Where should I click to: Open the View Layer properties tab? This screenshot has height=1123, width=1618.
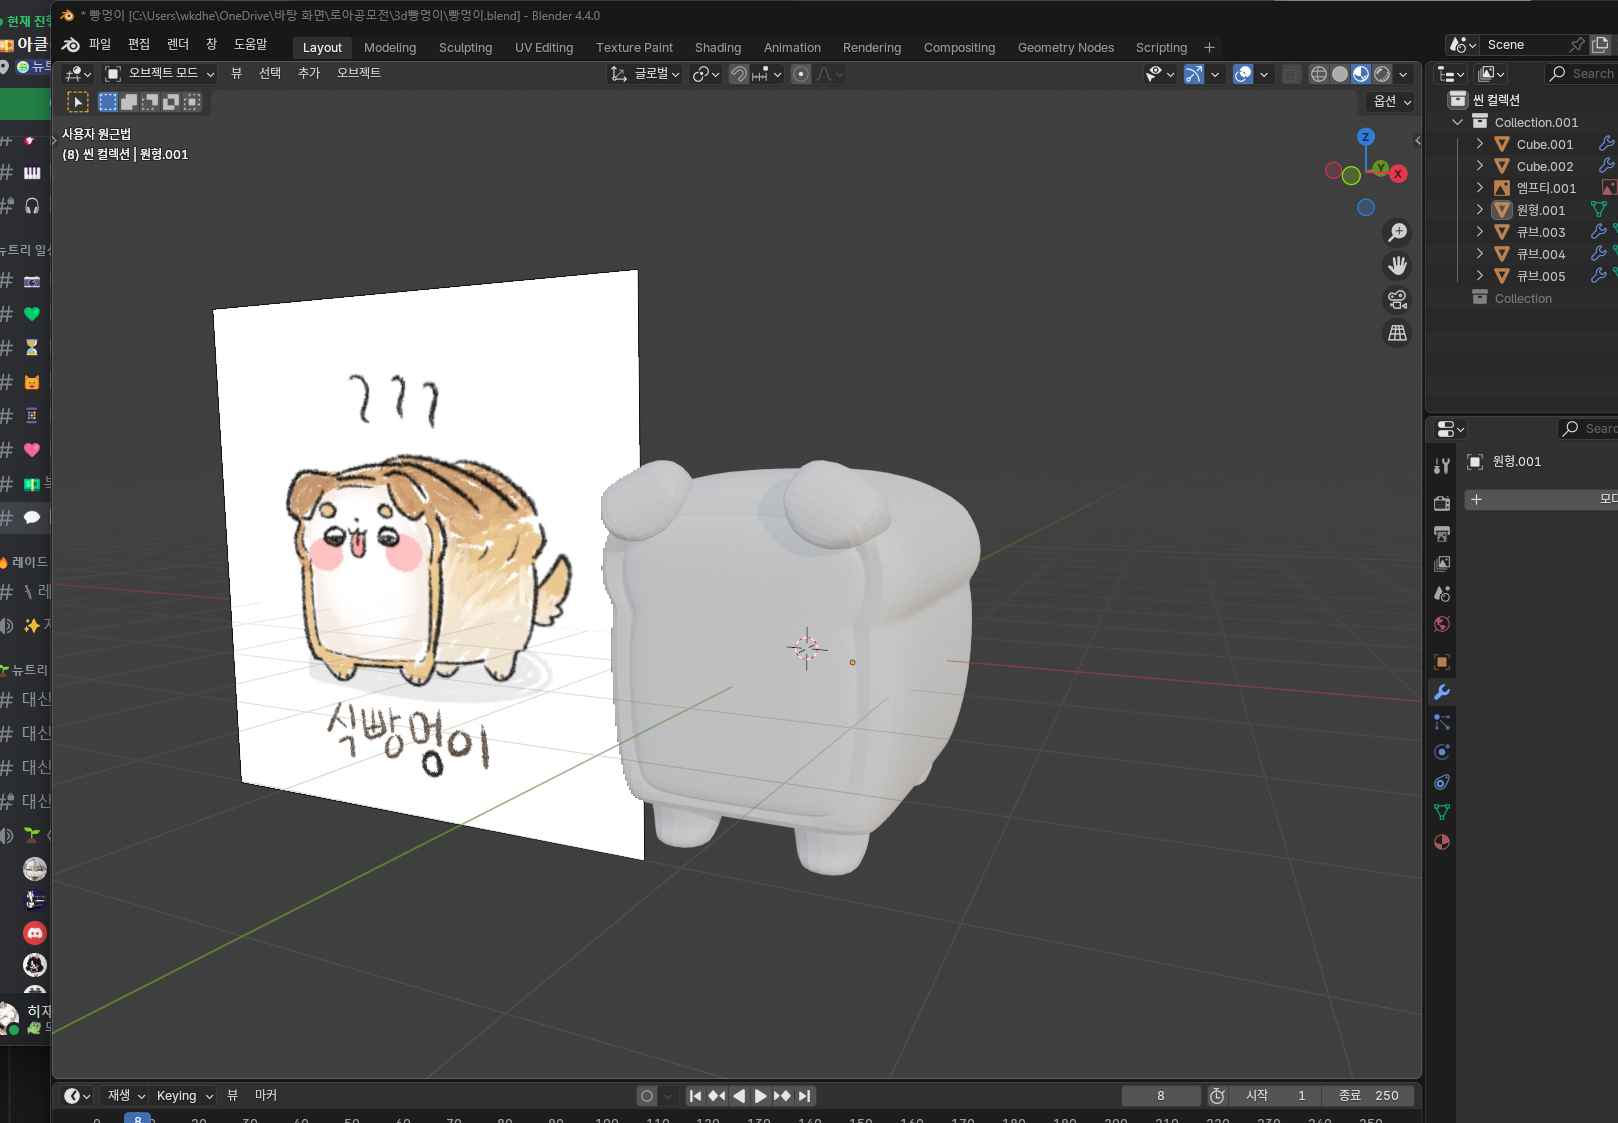pos(1442,564)
